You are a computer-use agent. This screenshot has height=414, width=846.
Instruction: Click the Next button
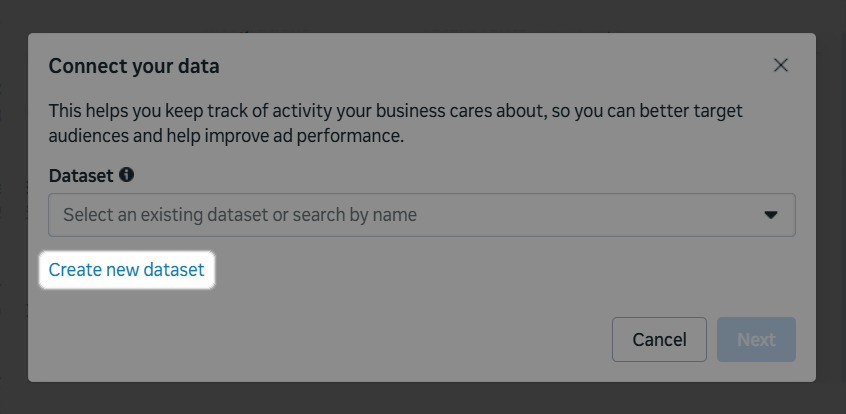click(x=756, y=340)
